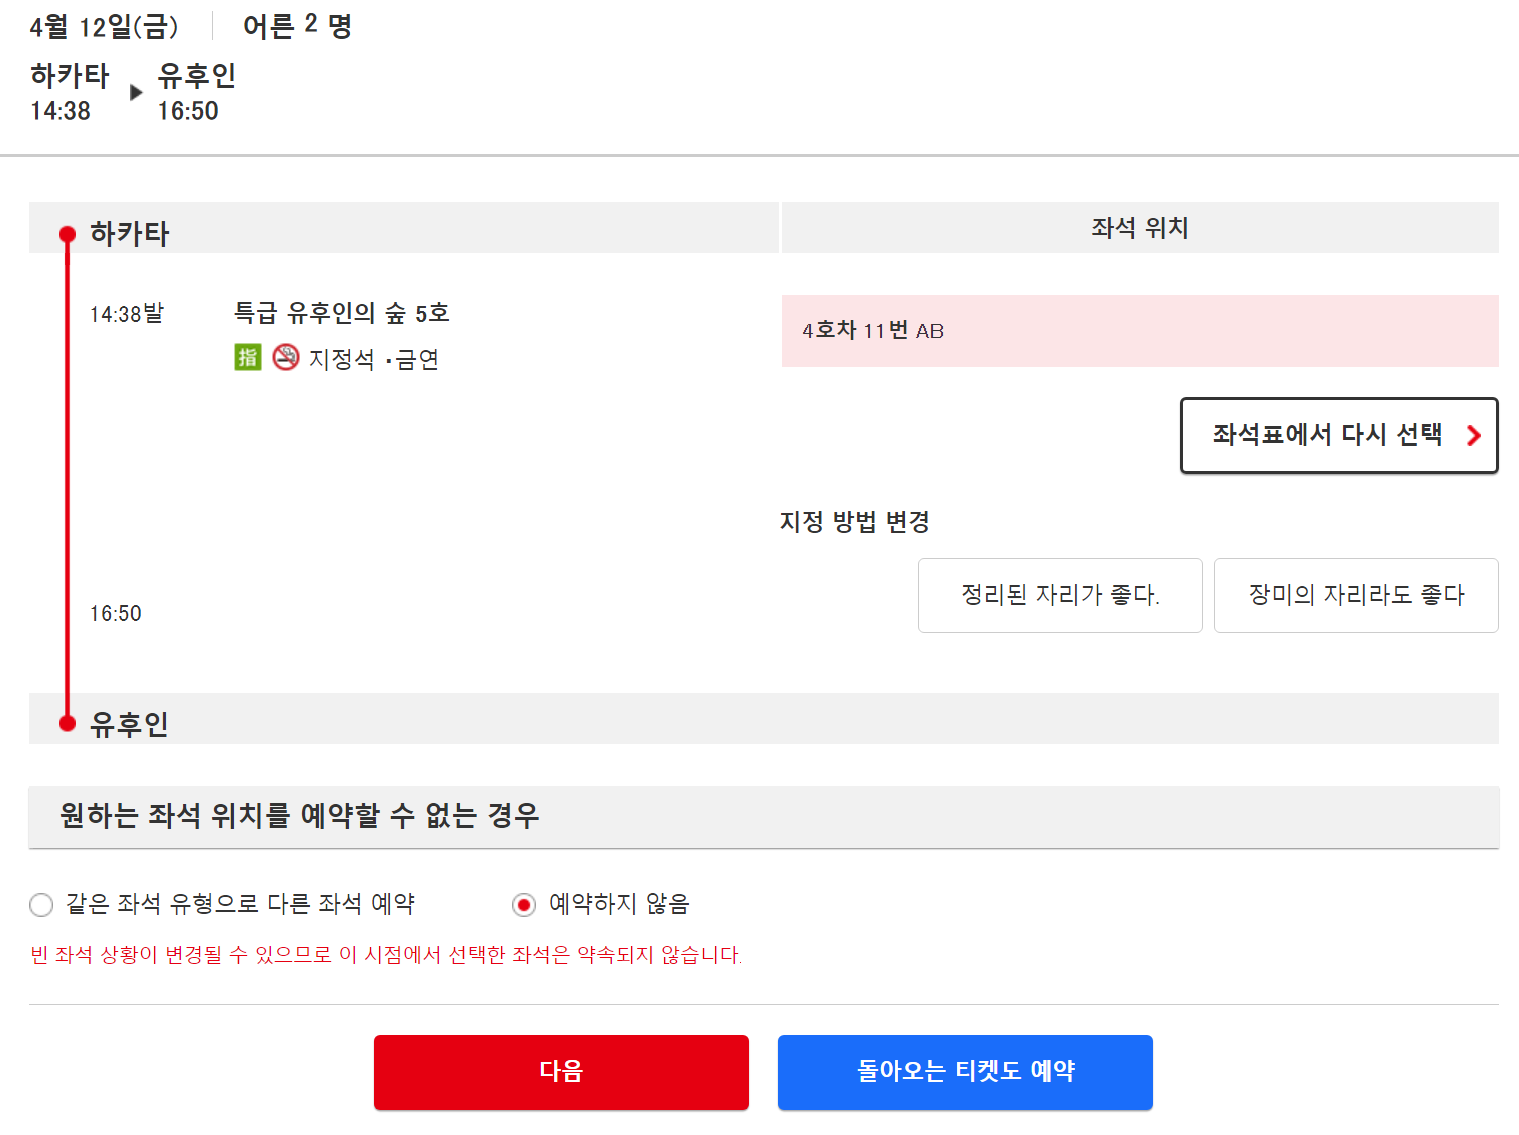
Task: Click the blue 돌아오는 티켓도 예약 button
Action: (965, 1072)
